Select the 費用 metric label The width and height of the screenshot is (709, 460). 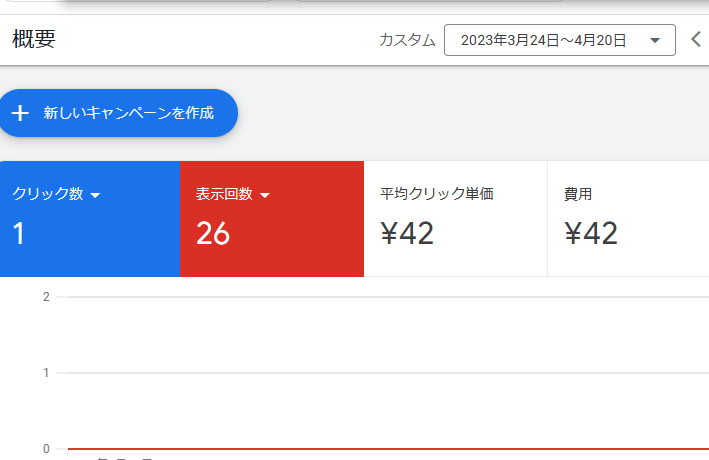[x=578, y=194]
